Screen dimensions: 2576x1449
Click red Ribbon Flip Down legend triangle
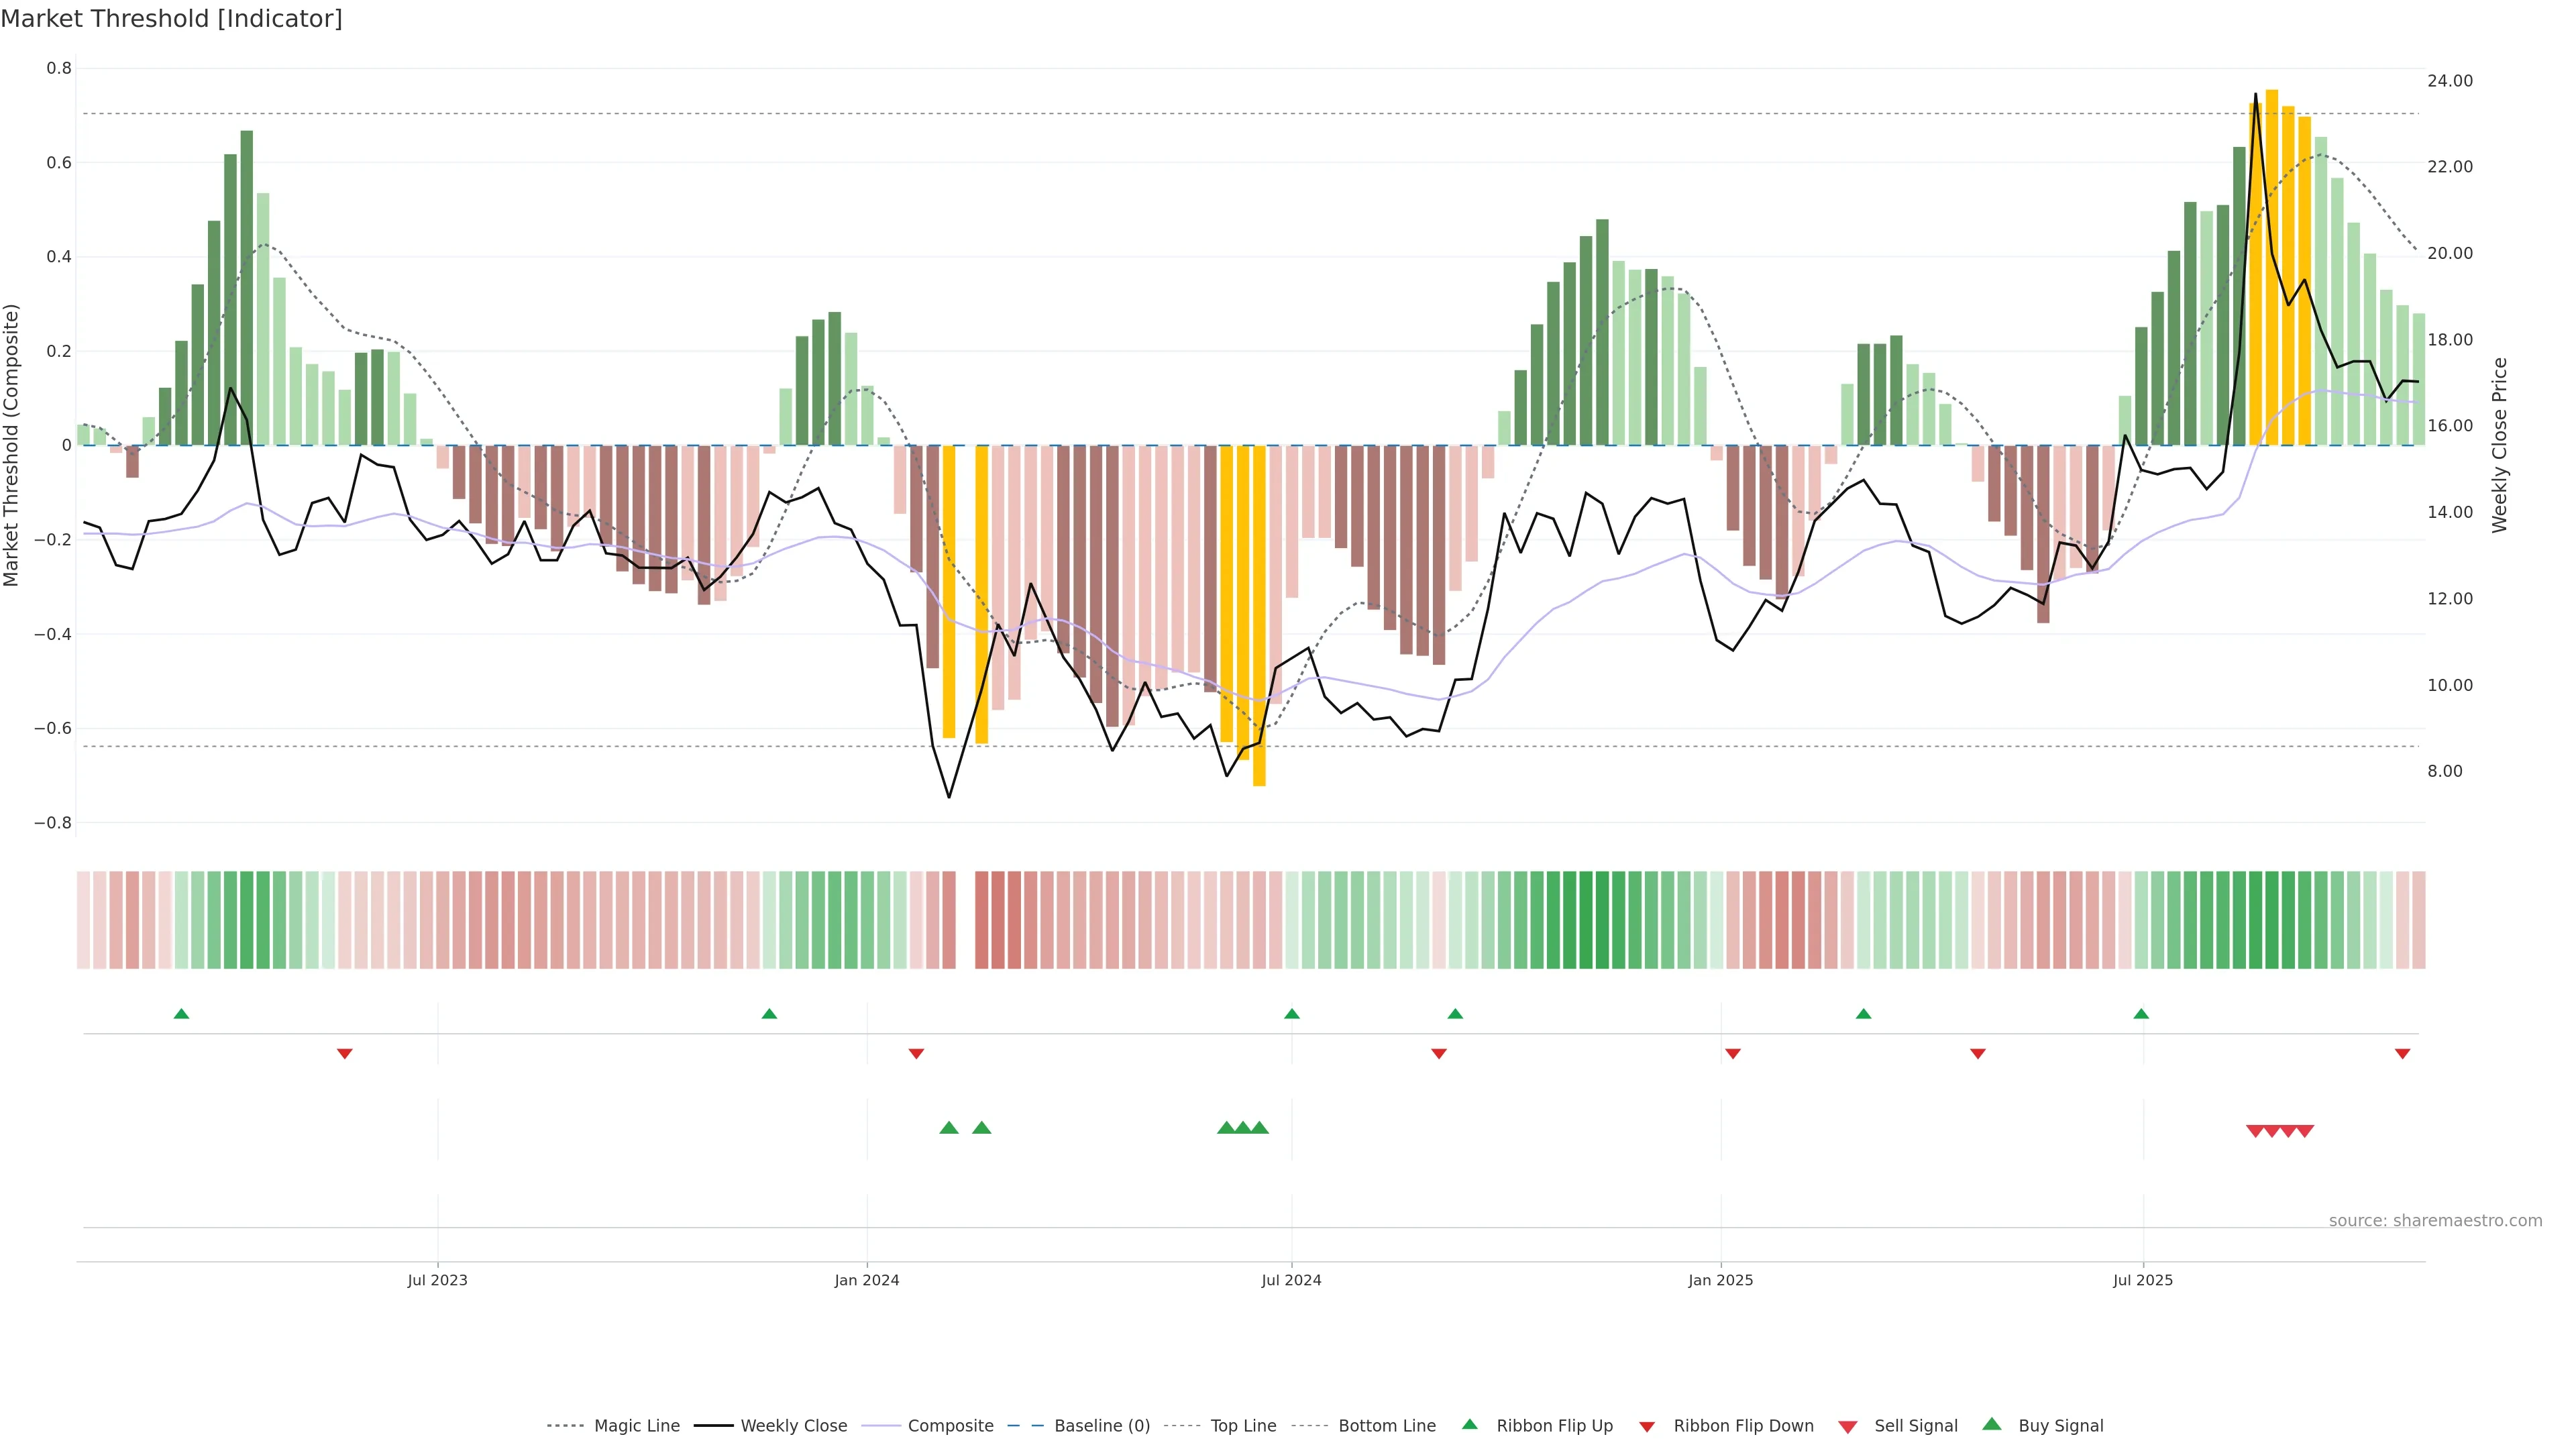click(x=1647, y=1427)
